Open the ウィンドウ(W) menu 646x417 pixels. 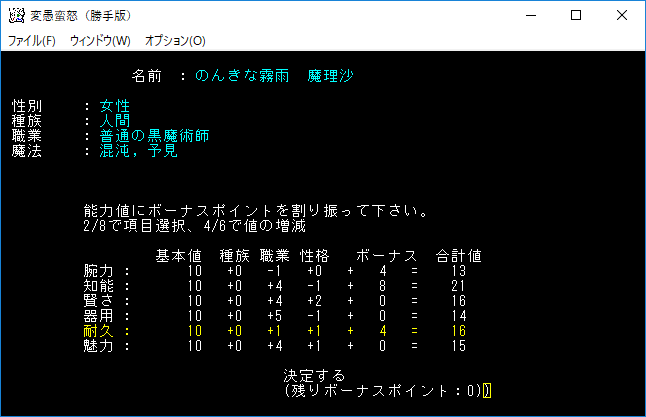click(x=100, y=41)
